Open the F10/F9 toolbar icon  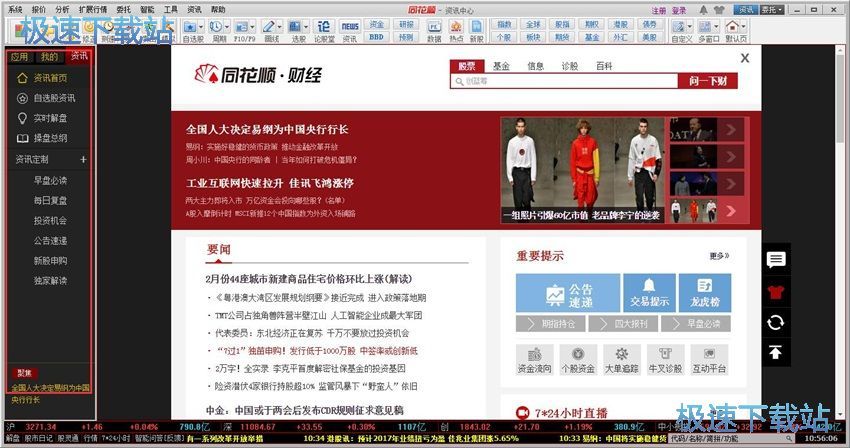[242, 26]
